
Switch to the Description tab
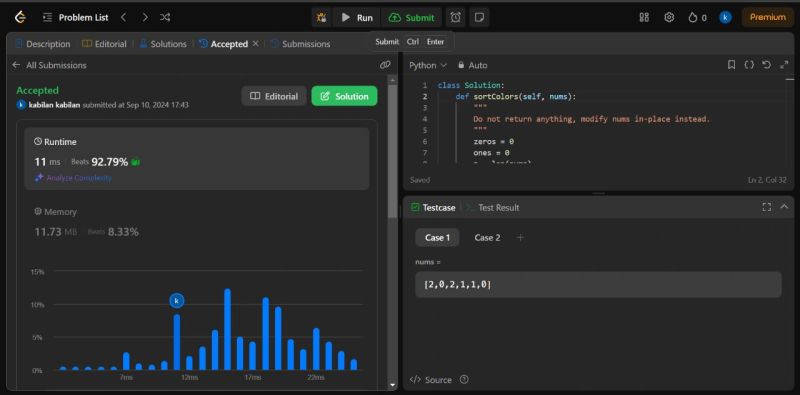(x=43, y=44)
